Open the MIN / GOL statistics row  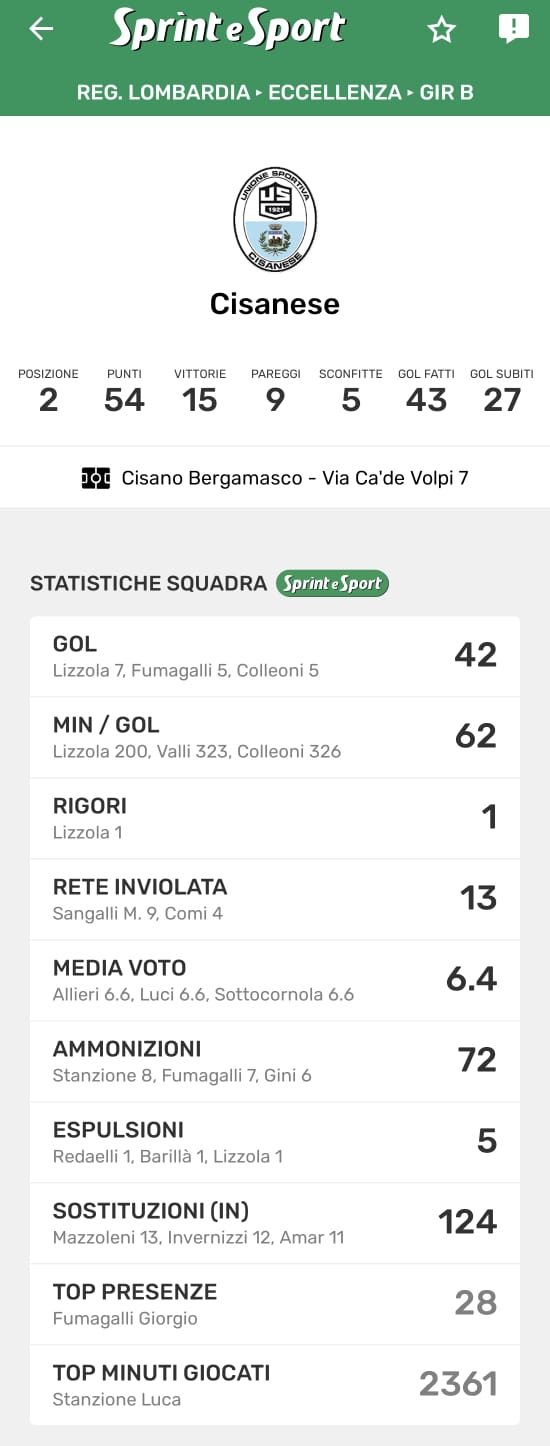[275, 737]
